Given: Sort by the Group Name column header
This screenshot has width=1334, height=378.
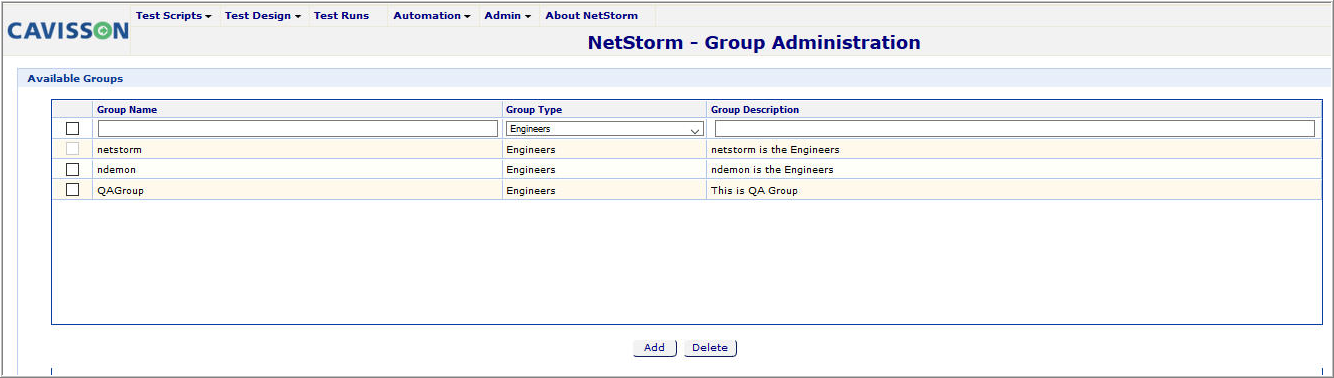Looking at the screenshot, I should [127, 110].
